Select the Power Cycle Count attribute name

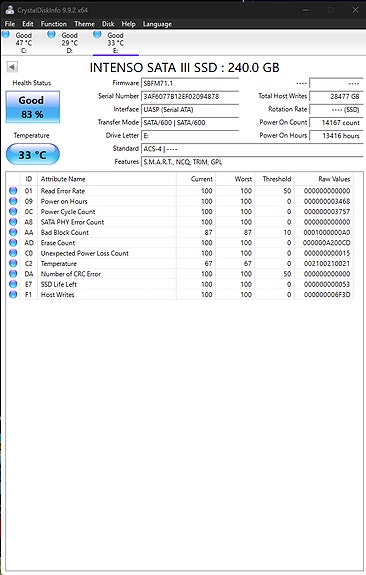(68, 211)
